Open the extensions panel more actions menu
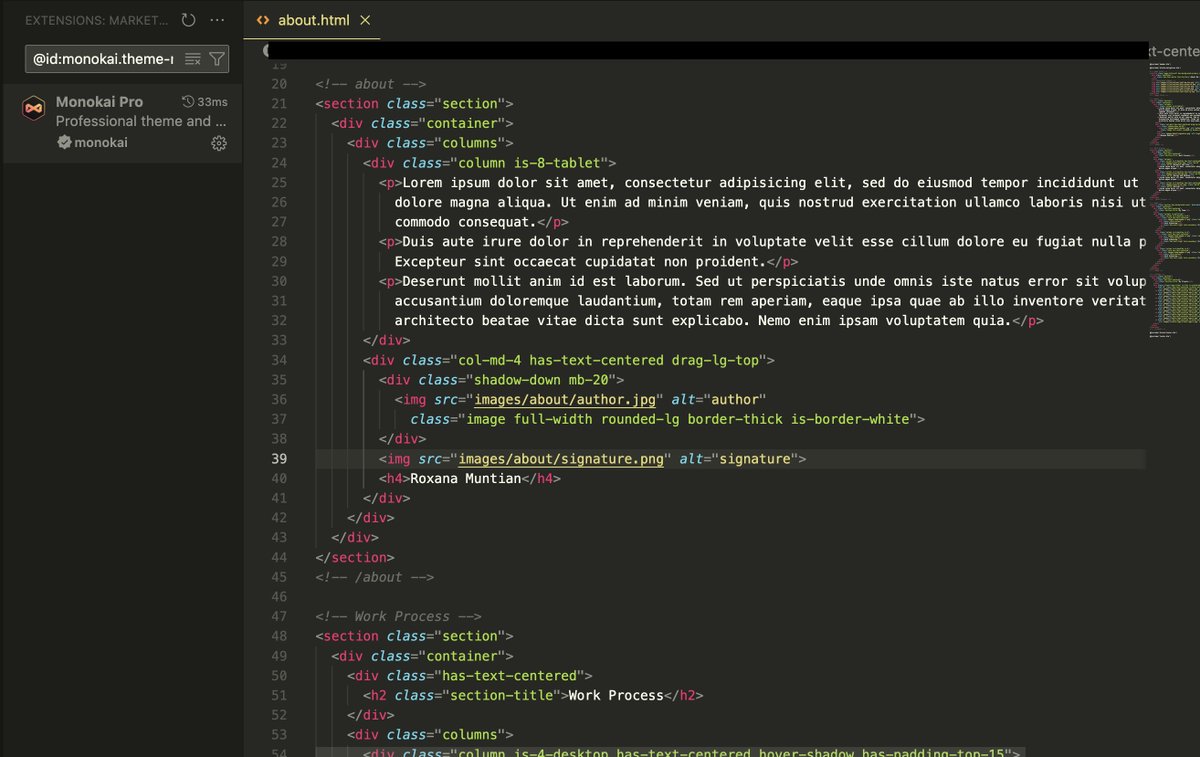Screen dimensions: 1200x757 pos(216,19)
